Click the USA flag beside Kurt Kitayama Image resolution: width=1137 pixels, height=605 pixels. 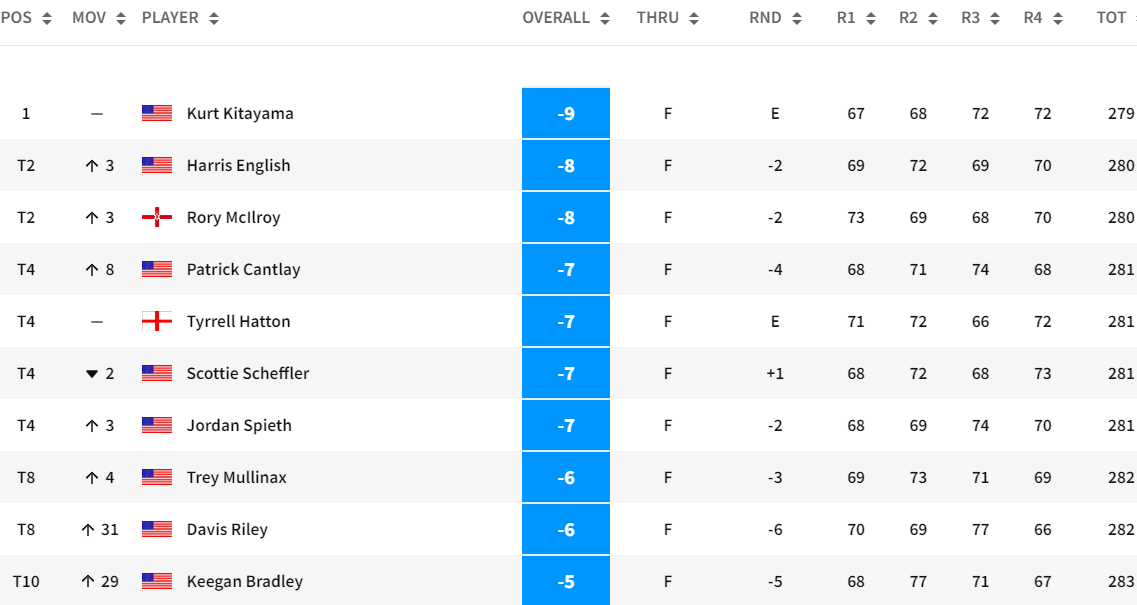[x=157, y=113]
